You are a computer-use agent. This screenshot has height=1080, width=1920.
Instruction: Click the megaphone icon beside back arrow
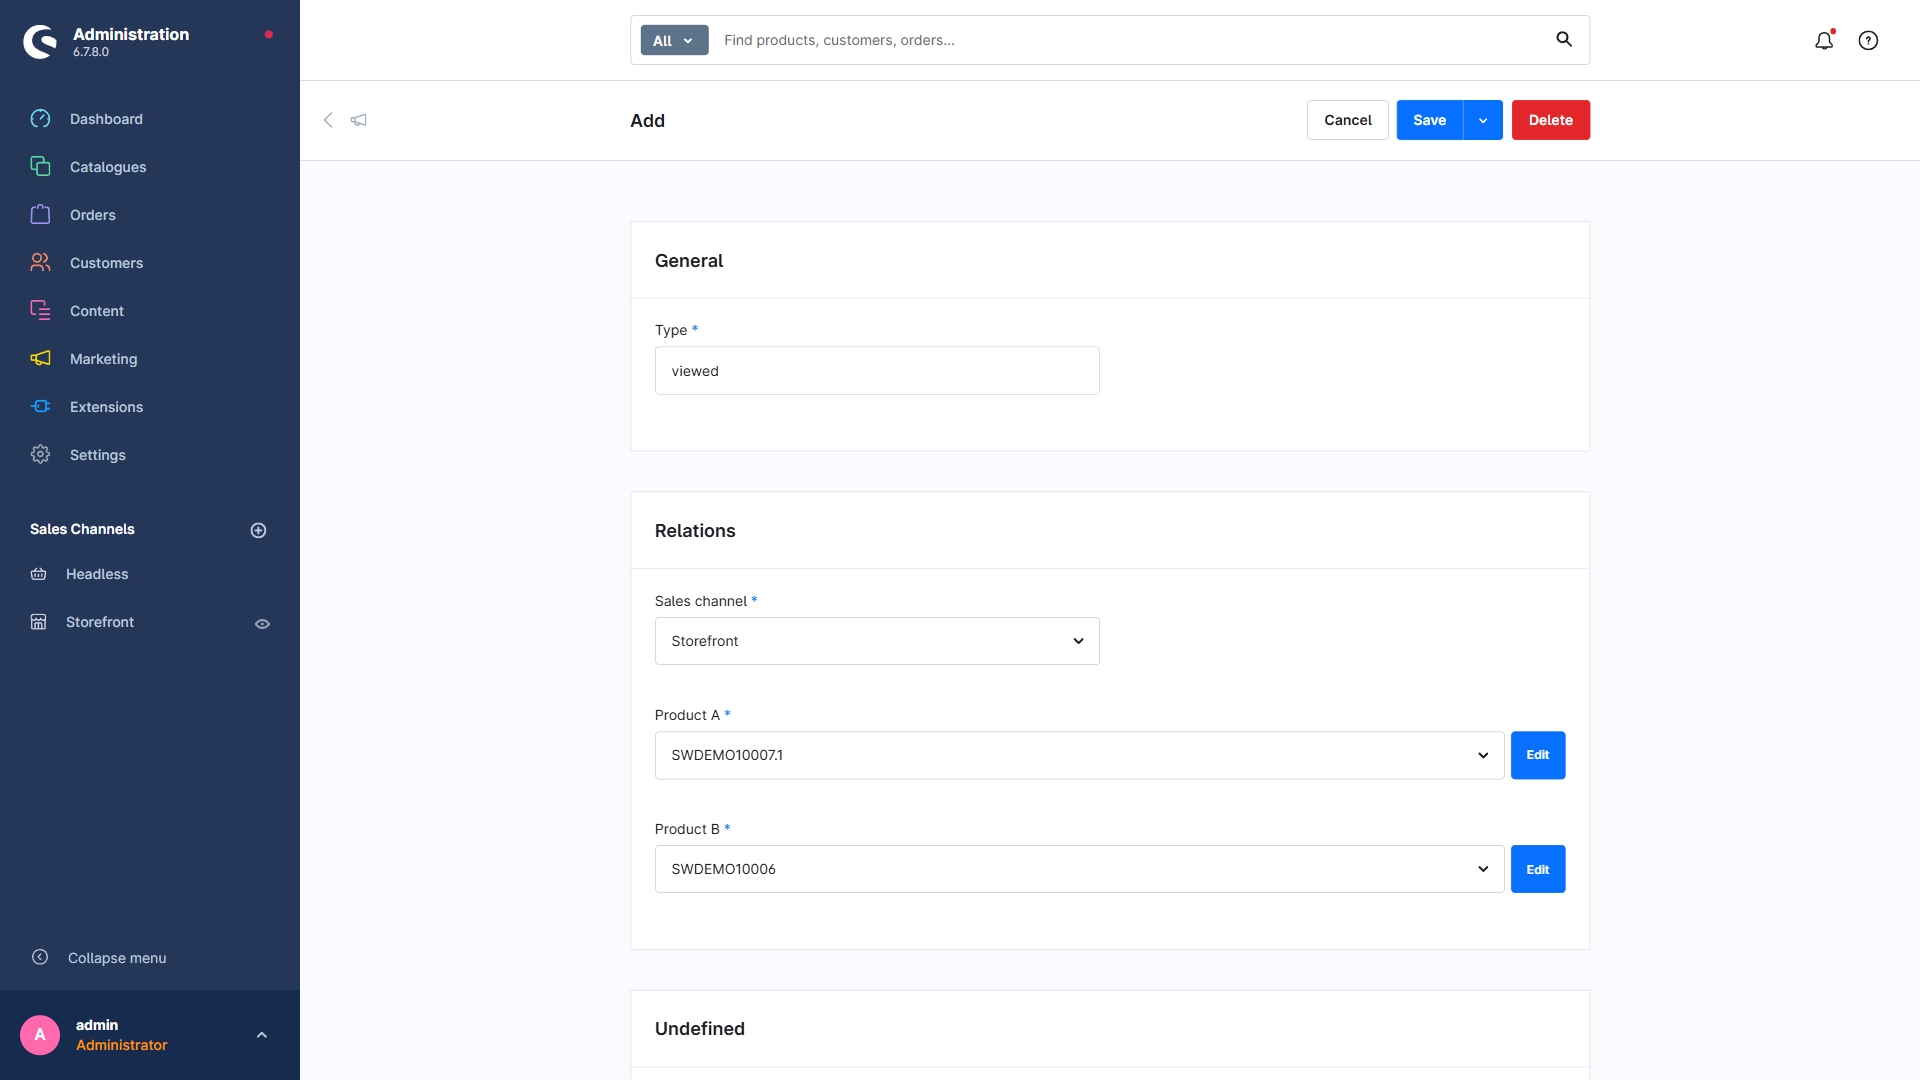359,120
